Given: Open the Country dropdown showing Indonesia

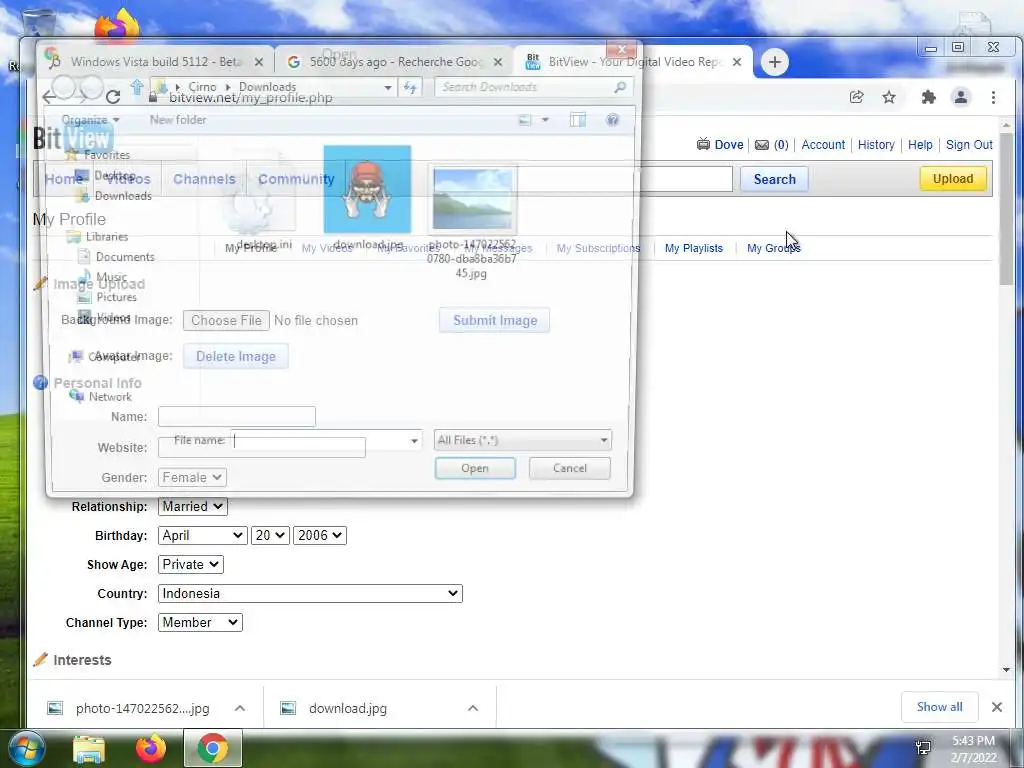Looking at the screenshot, I should point(310,594).
